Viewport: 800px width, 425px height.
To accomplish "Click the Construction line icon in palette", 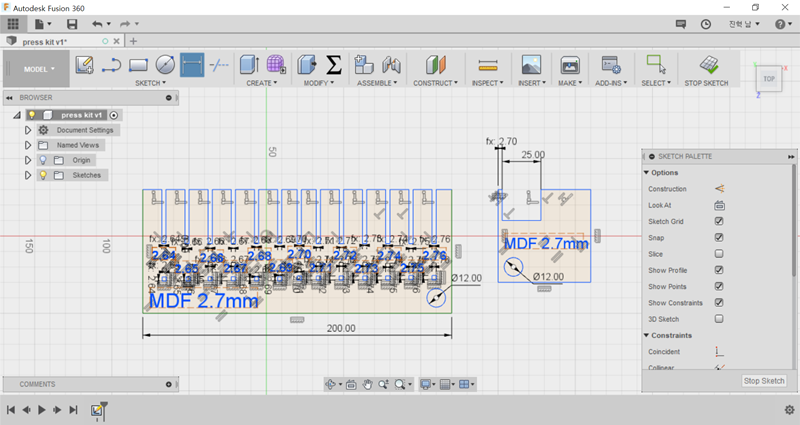I will (719, 188).
